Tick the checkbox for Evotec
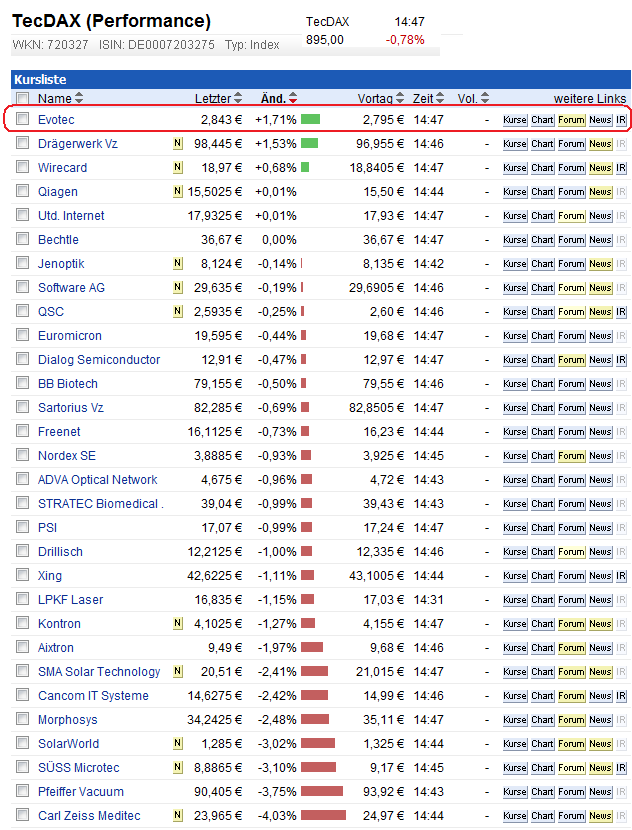632x830 pixels. tap(23, 120)
